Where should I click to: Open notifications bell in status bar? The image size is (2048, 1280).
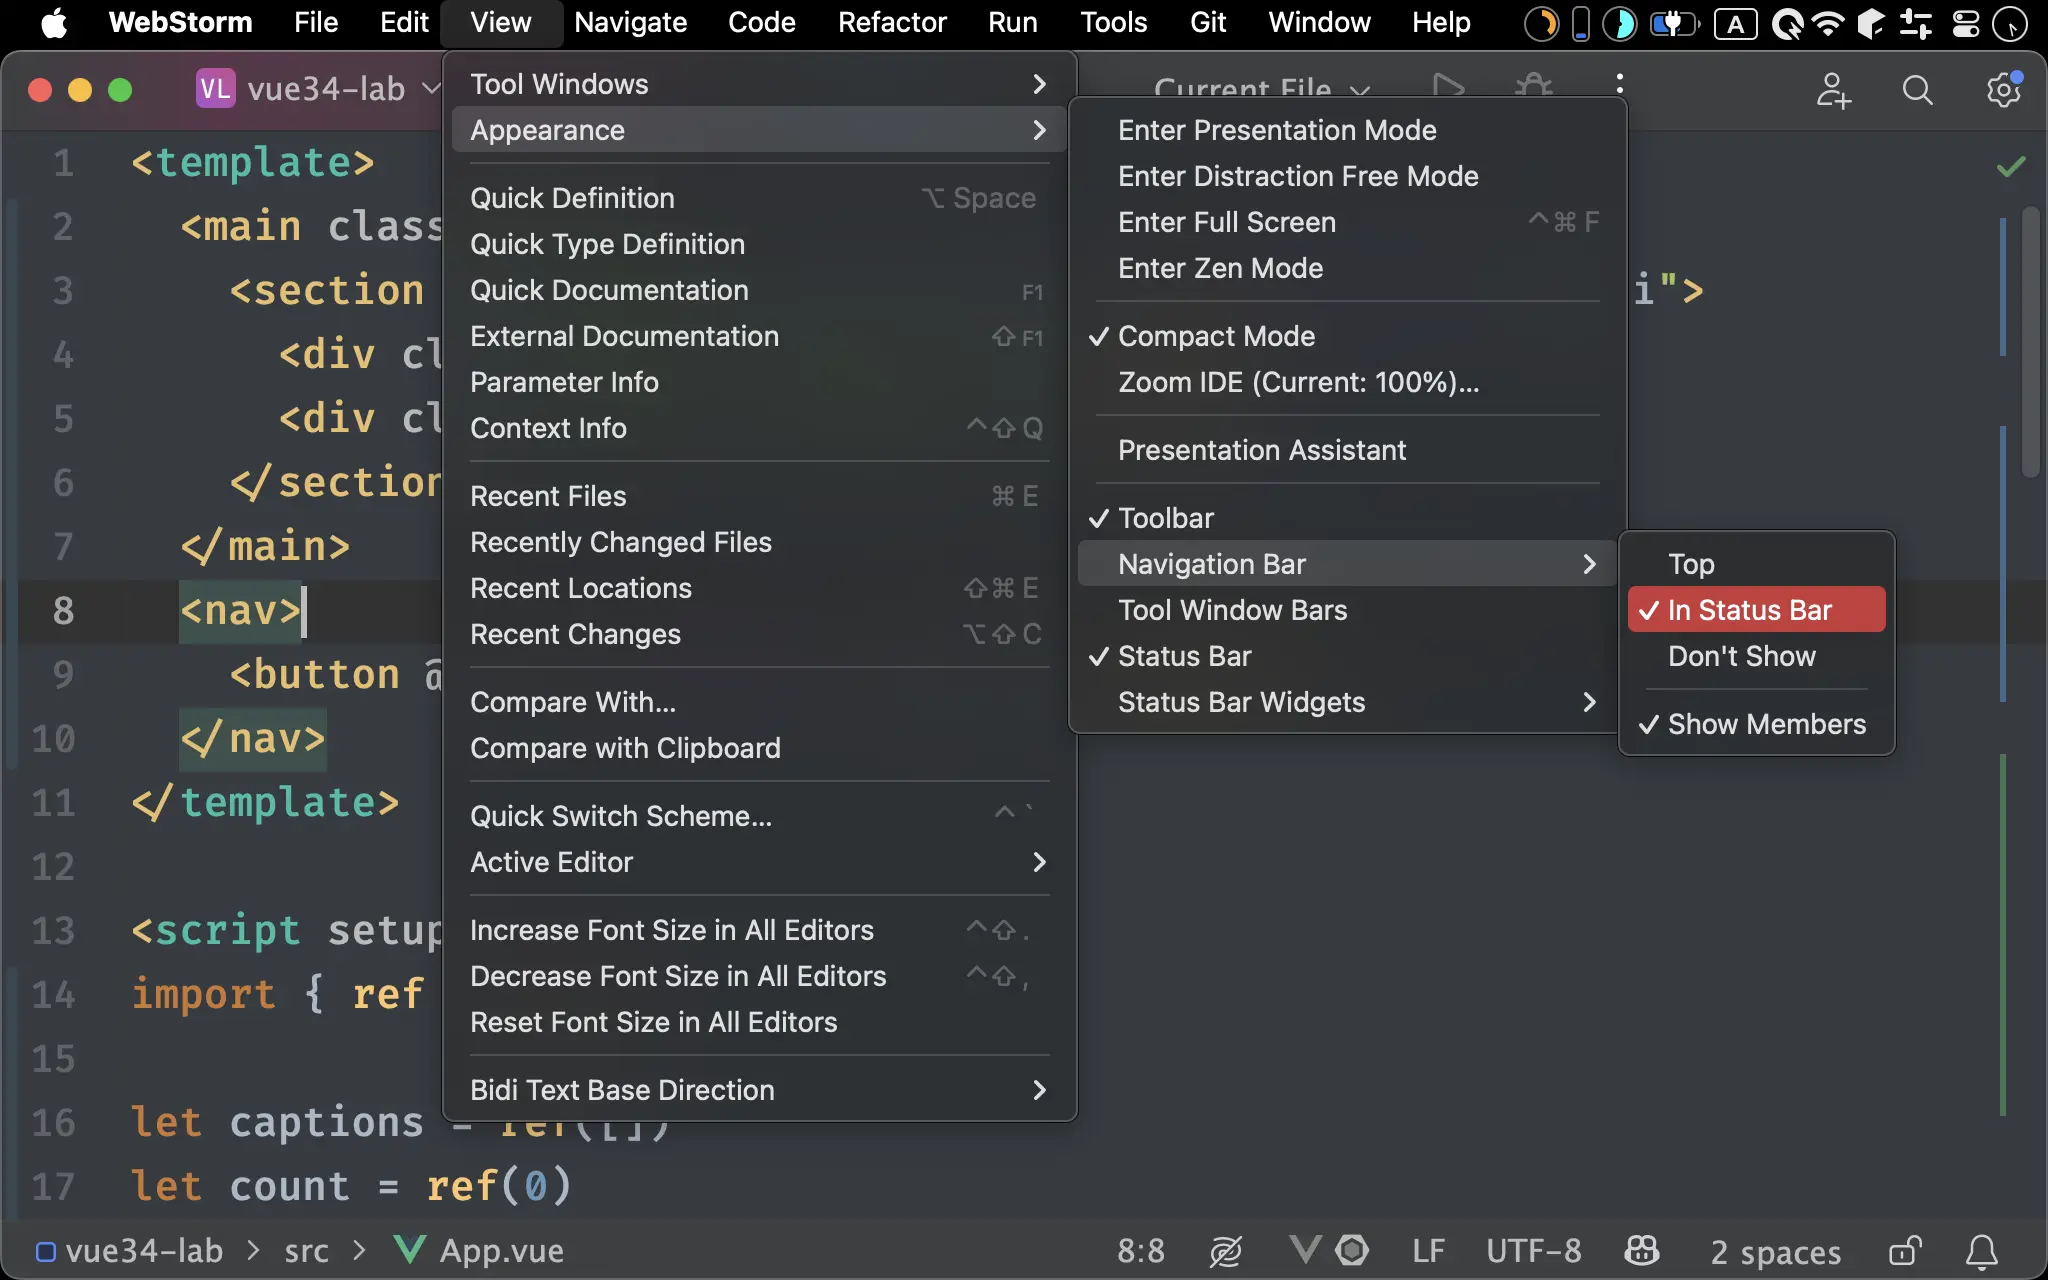(1982, 1251)
